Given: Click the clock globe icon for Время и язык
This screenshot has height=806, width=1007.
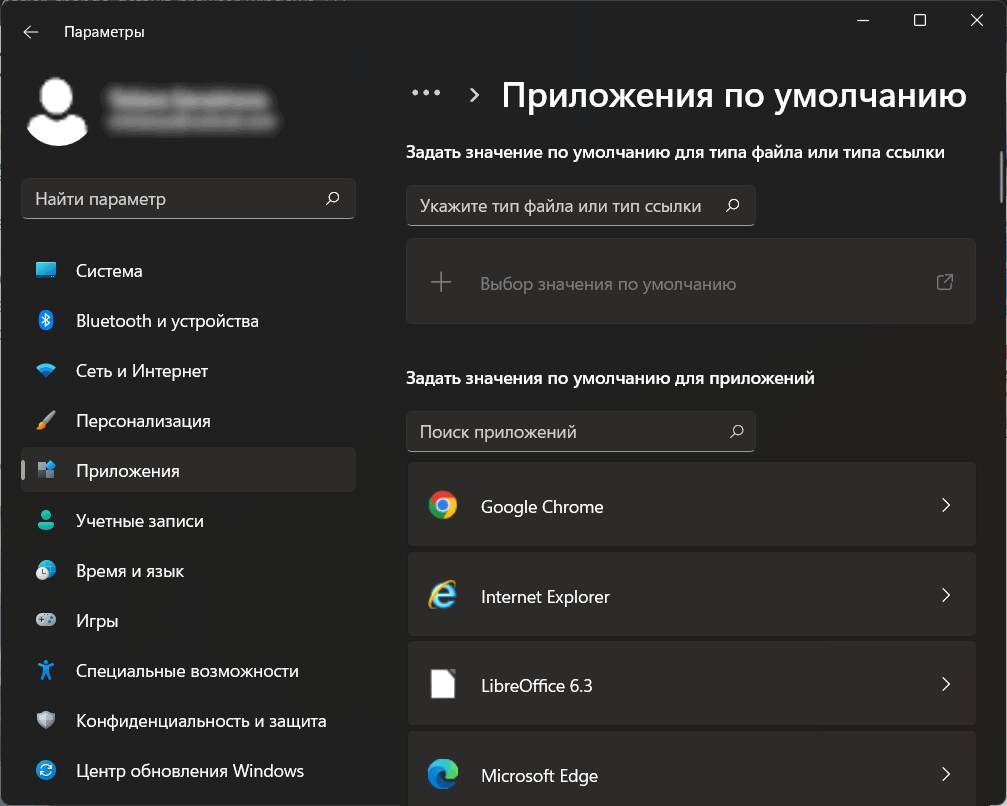Looking at the screenshot, I should tap(46, 570).
